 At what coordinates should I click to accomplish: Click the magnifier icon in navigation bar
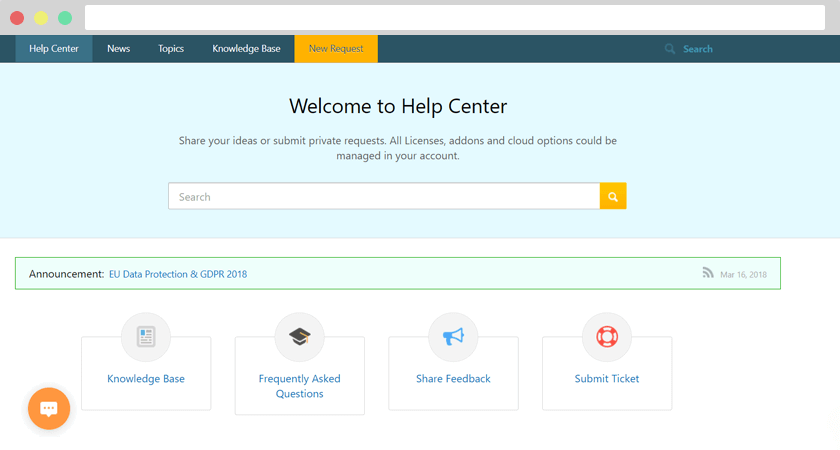pyautogui.click(x=670, y=49)
